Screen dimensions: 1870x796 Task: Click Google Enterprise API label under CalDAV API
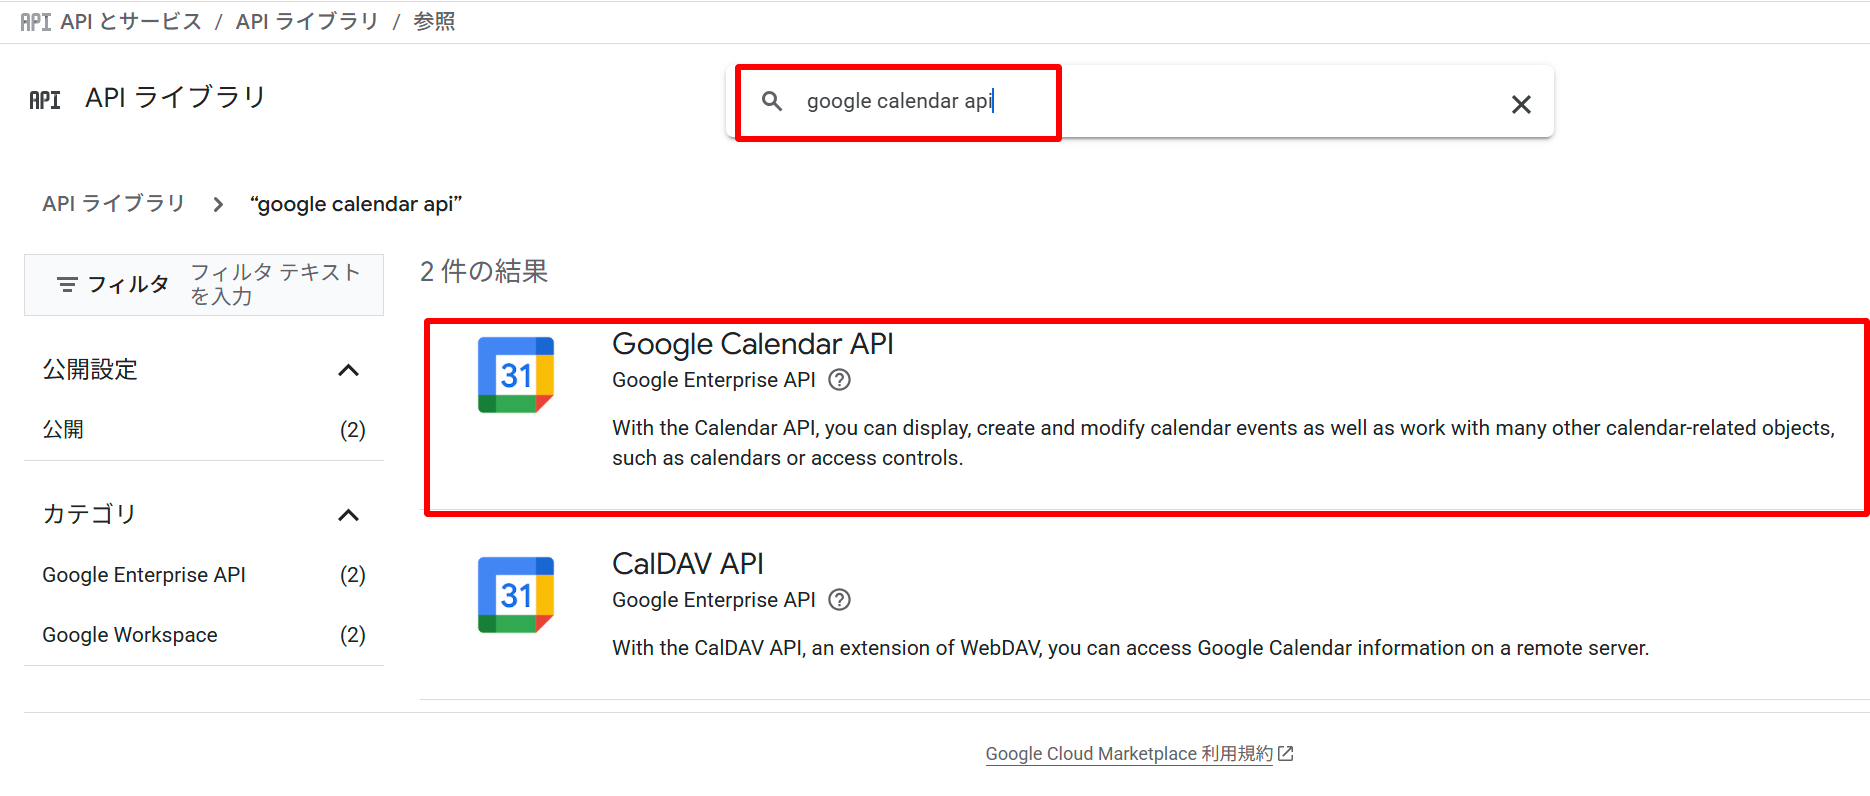click(x=714, y=600)
